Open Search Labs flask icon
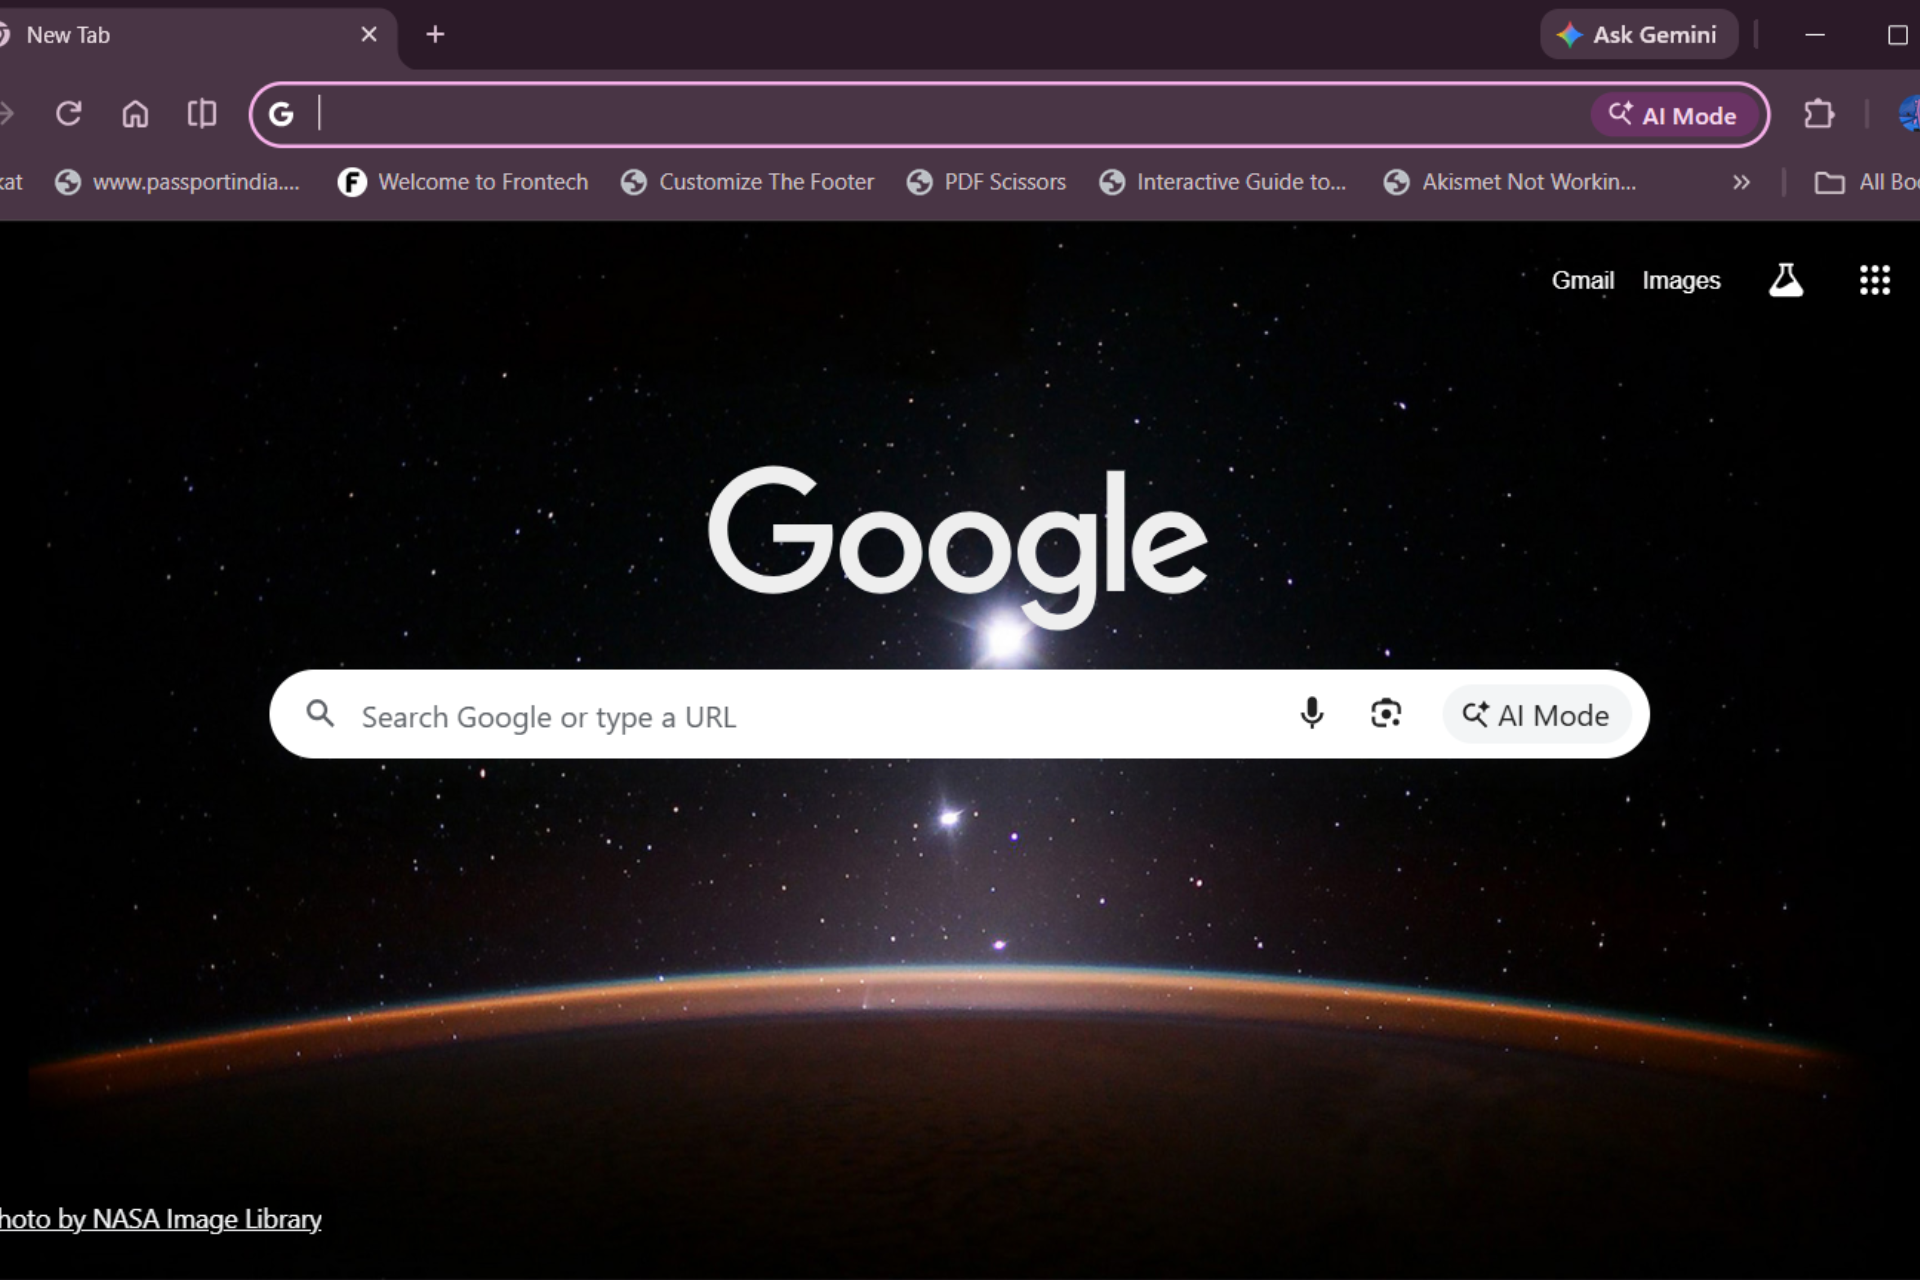 click(1786, 280)
